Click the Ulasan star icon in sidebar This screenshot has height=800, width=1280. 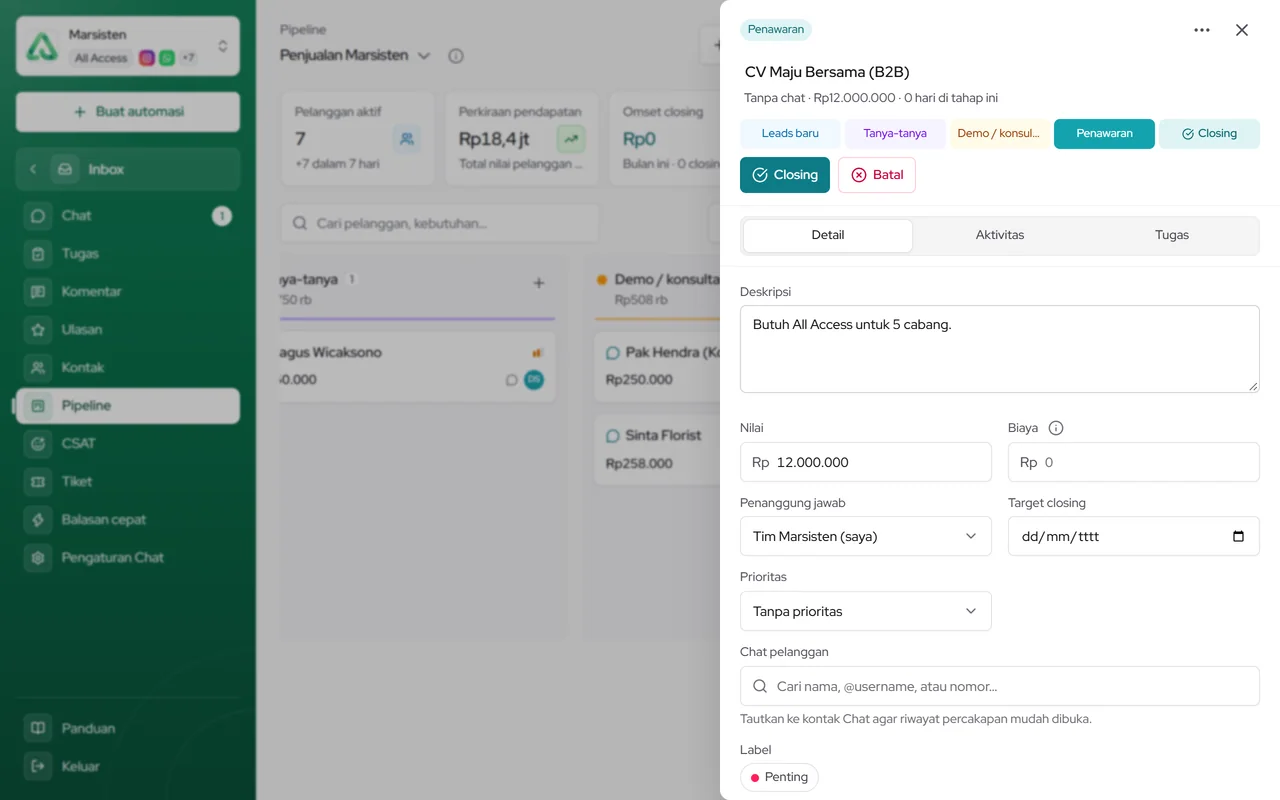click(38, 330)
